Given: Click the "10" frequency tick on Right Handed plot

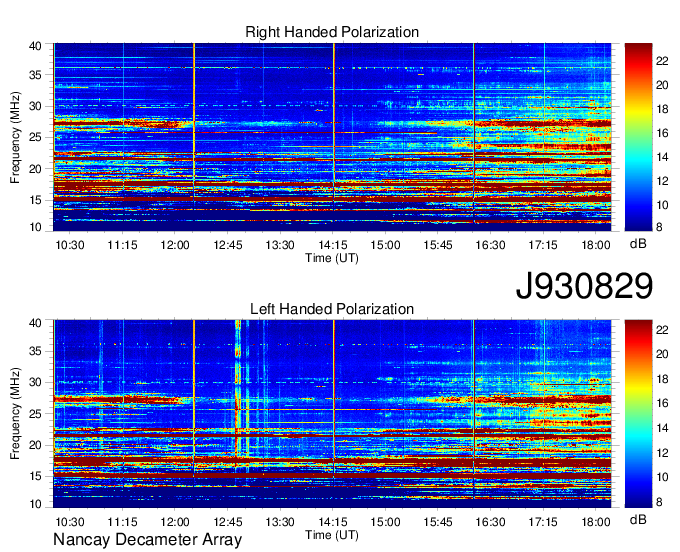Looking at the screenshot, I should [35, 227].
